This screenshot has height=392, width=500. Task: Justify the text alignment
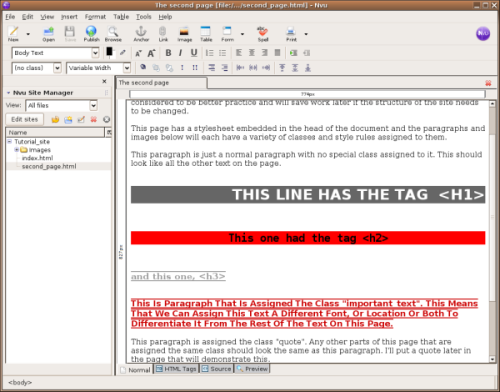point(277,53)
